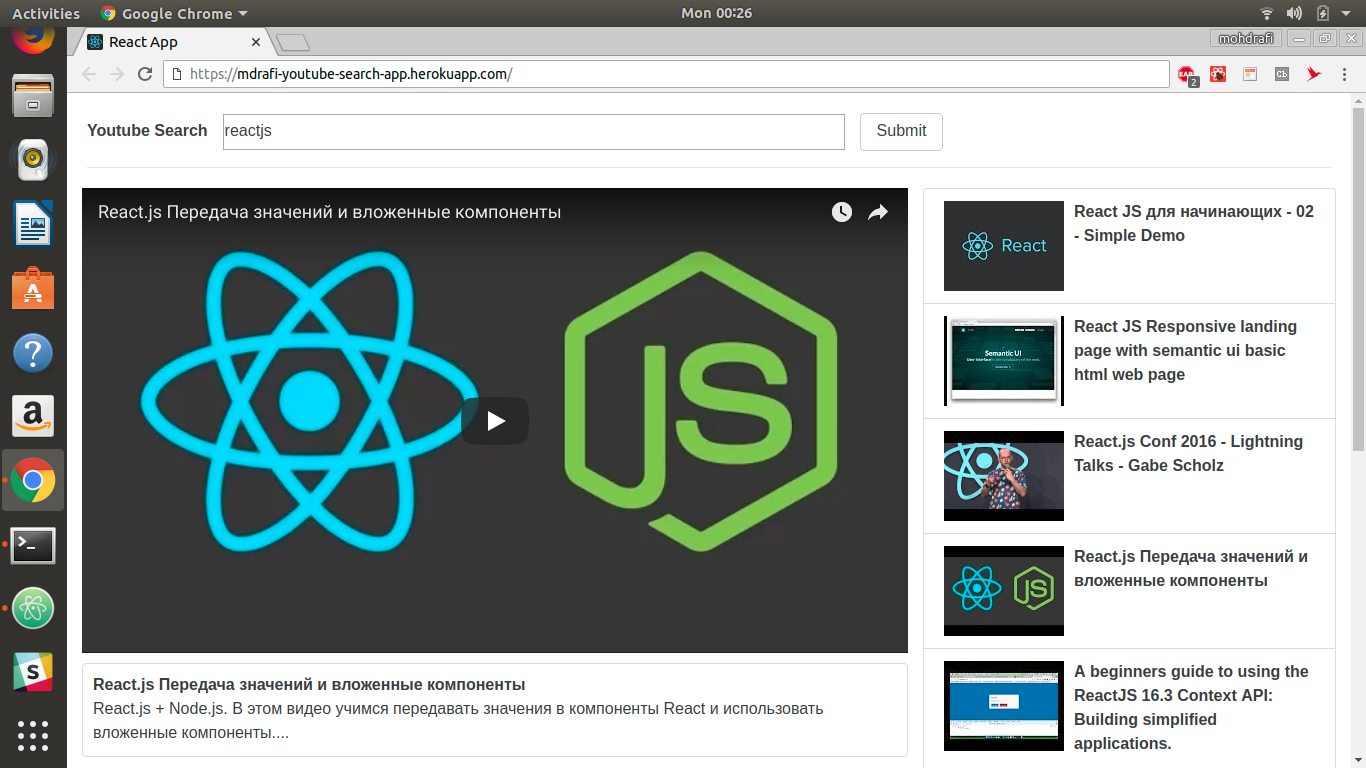Screen dimensions: 1366x768
Task: Open Chrome's three-dot menu
Action: tap(1346, 74)
